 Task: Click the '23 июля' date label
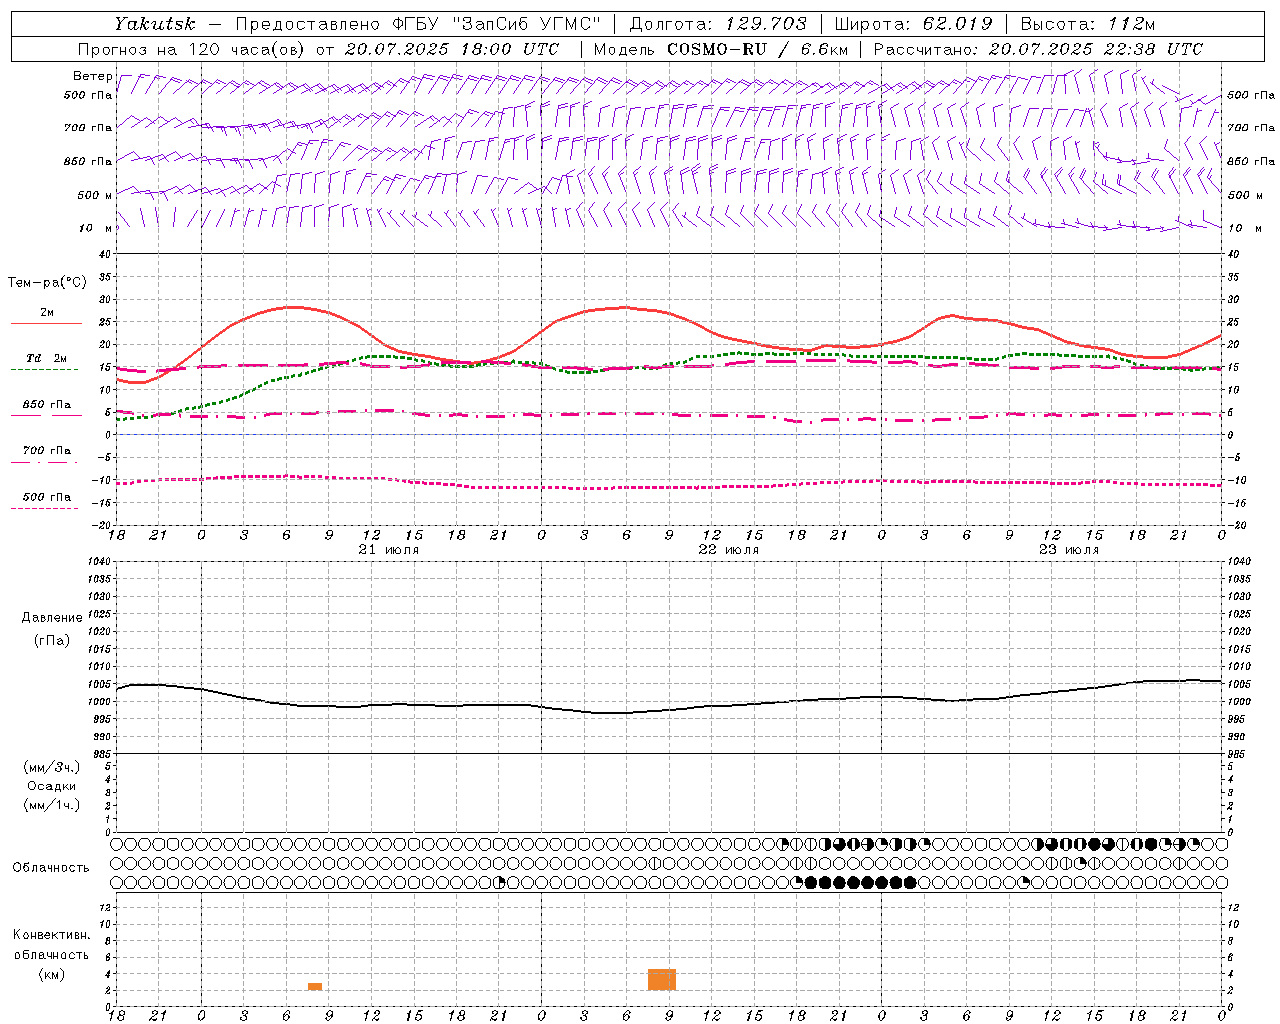click(1069, 550)
